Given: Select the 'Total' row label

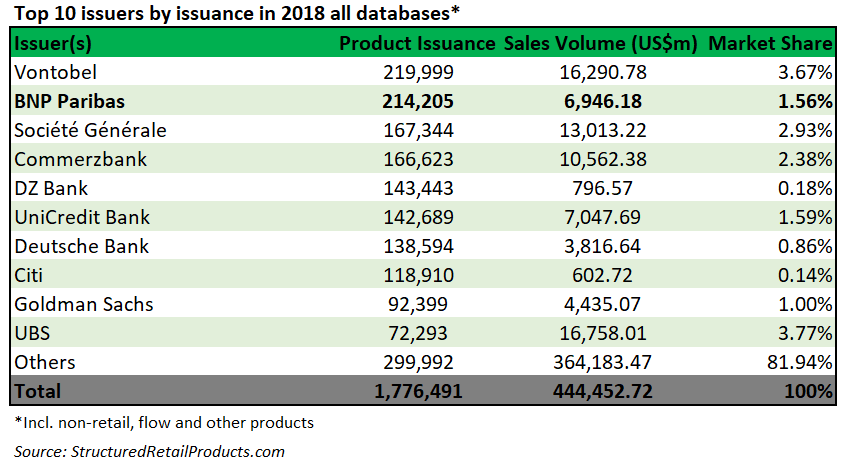Looking at the screenshot, I should click(38, 391).
